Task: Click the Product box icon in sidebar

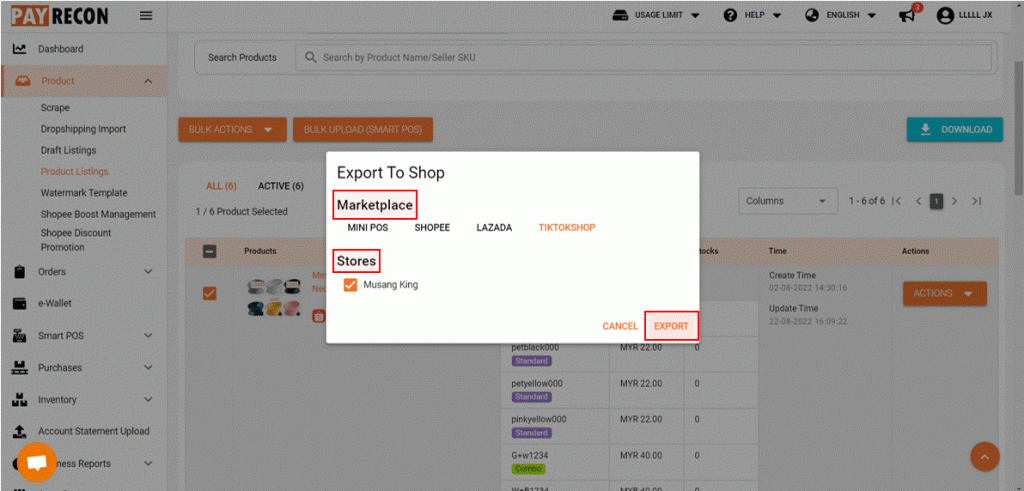Action: 23,81
